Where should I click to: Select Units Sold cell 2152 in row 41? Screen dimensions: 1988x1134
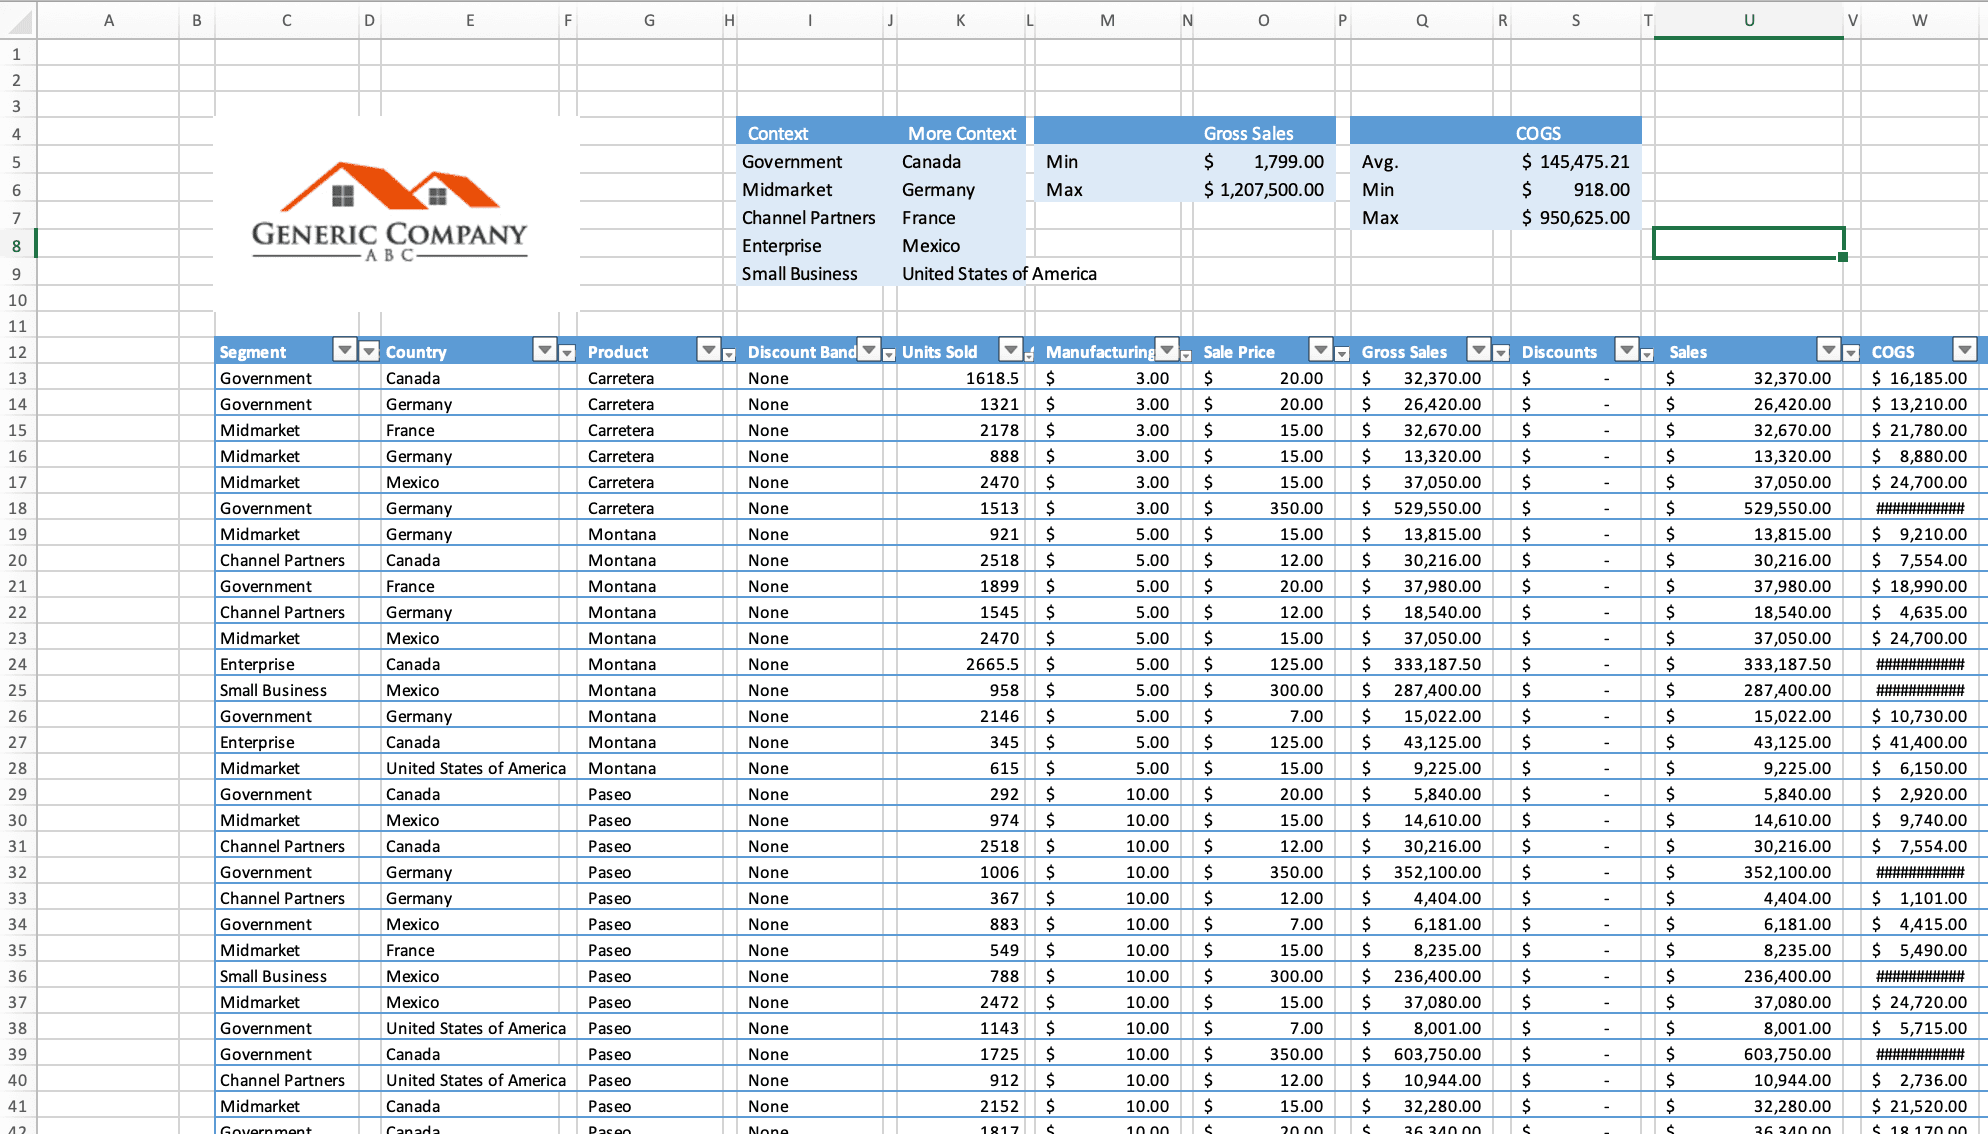tap(961, 1106)
